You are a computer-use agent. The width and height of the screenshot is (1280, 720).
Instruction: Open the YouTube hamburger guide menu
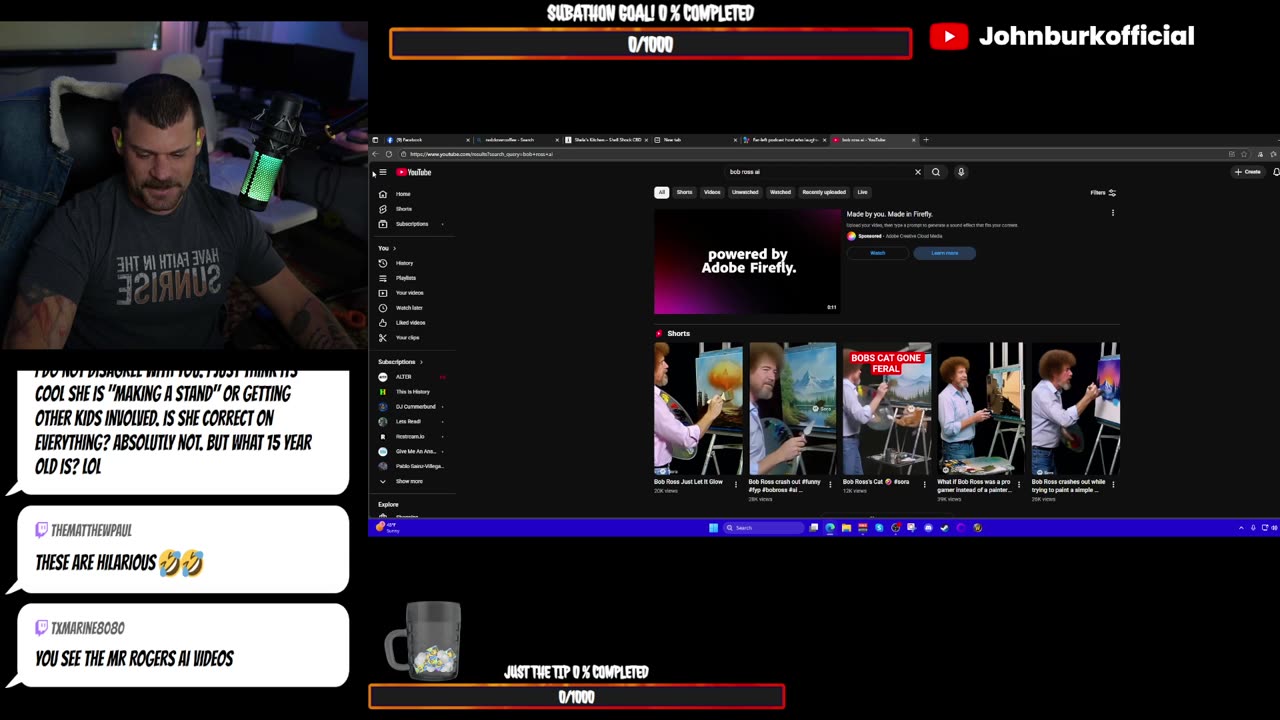382,172
